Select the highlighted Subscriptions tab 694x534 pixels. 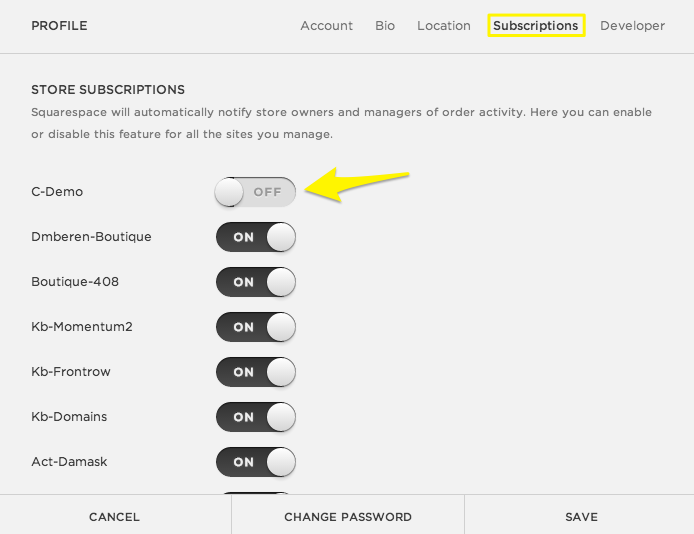coord(535,26)
